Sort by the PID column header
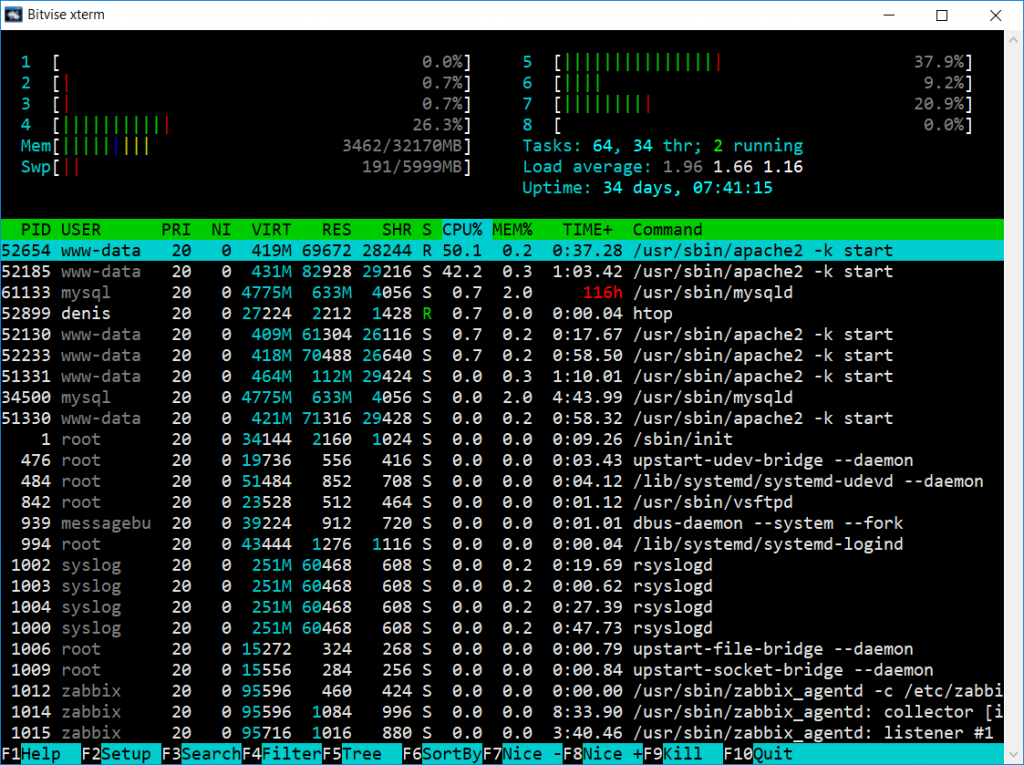The height and width of the screenshot is (765, 1024). coord(36,229)
